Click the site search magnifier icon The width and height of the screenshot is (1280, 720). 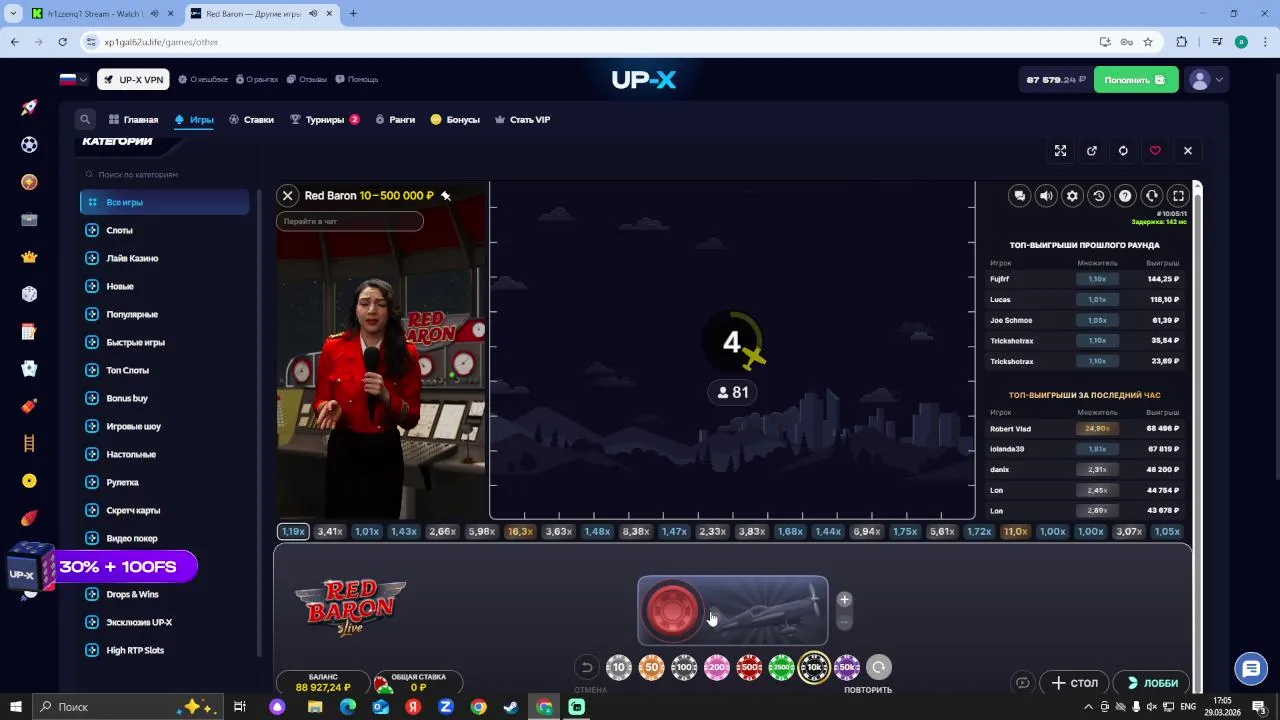(x=85, y=119)
